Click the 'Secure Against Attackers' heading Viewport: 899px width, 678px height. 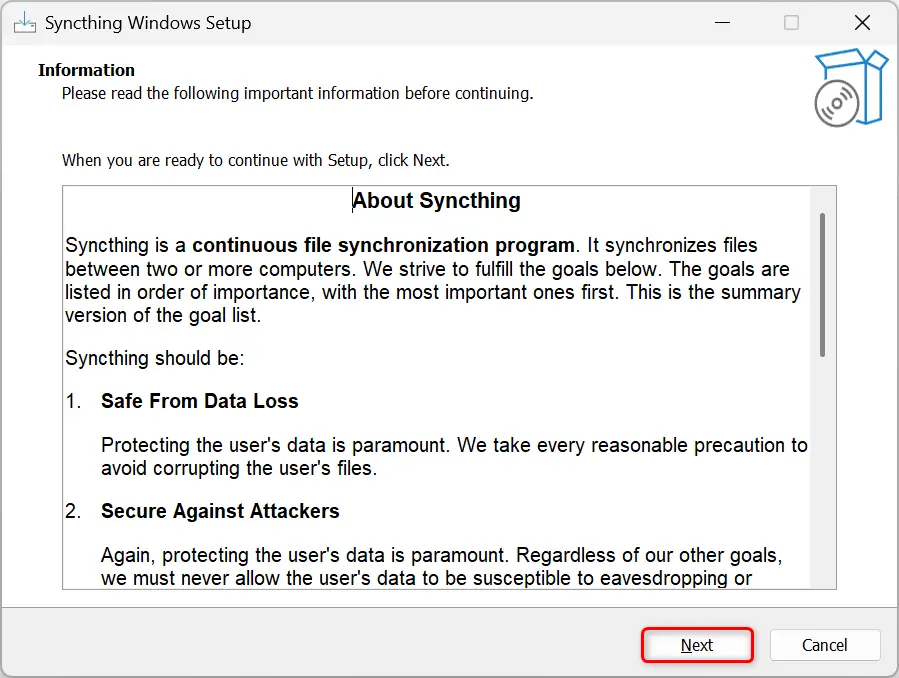tap(220, 511)
